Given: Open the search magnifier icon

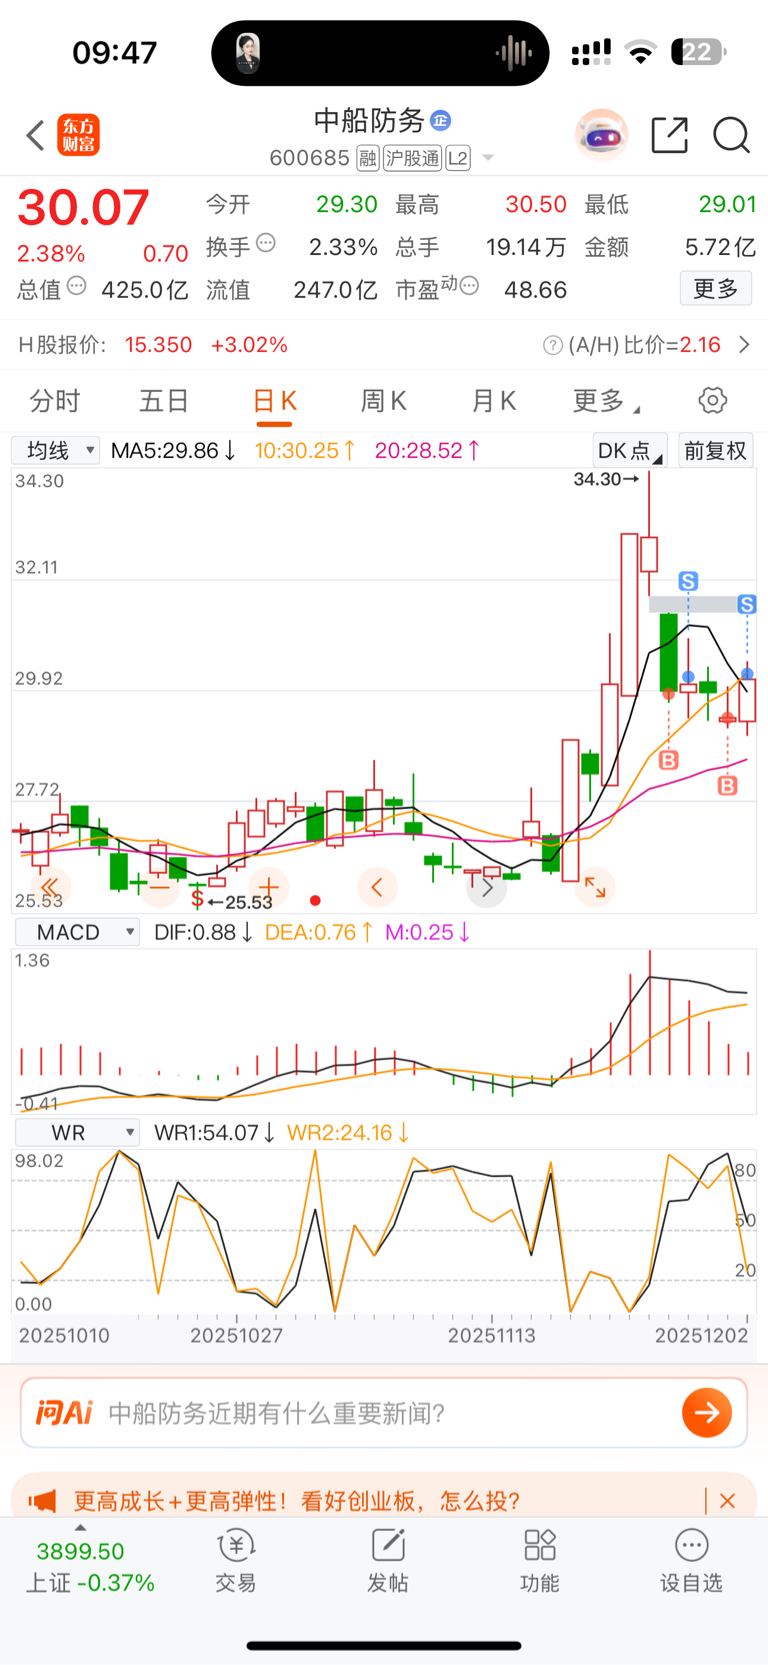Looking at the screenshot, I should [x=731, y=135].
